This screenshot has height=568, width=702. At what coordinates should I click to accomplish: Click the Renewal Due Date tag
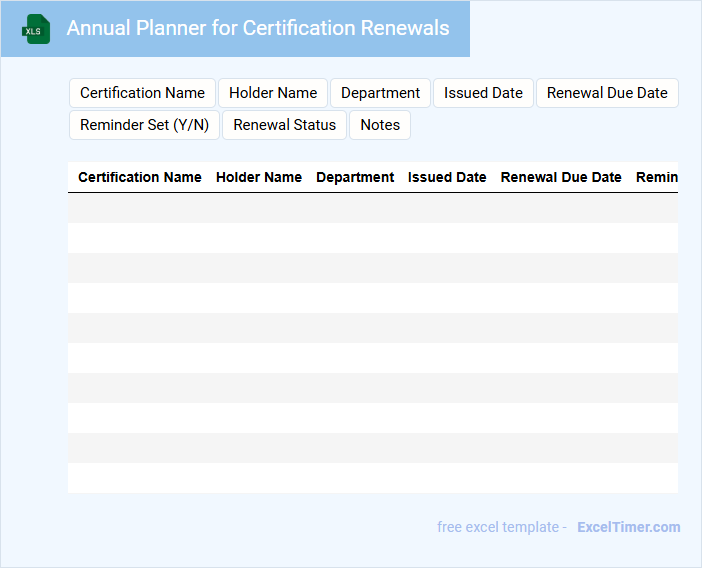pos(607,93)
